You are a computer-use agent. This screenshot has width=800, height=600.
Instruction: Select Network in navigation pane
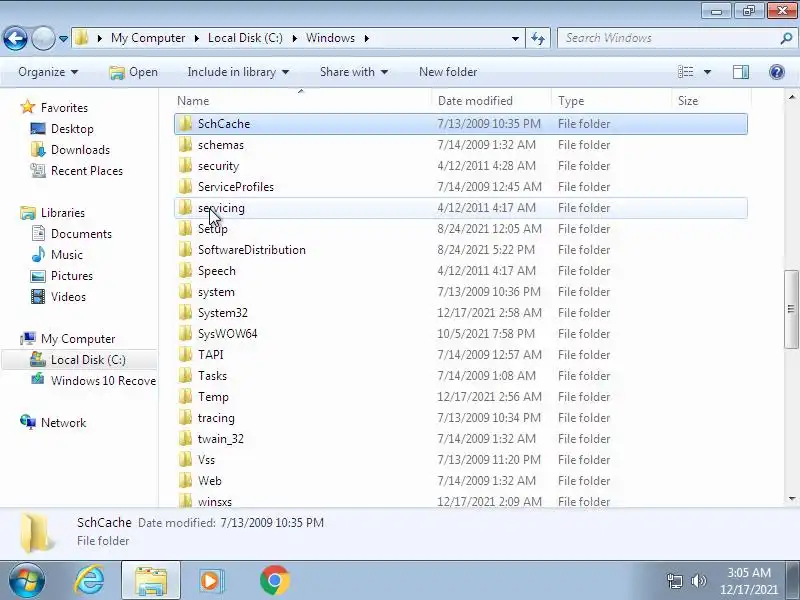(63, 422)
